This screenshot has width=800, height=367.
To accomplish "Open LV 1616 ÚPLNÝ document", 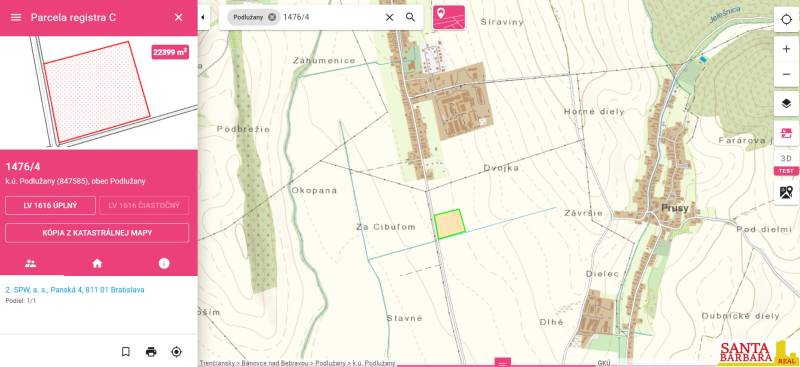I will tap(51, 206).
